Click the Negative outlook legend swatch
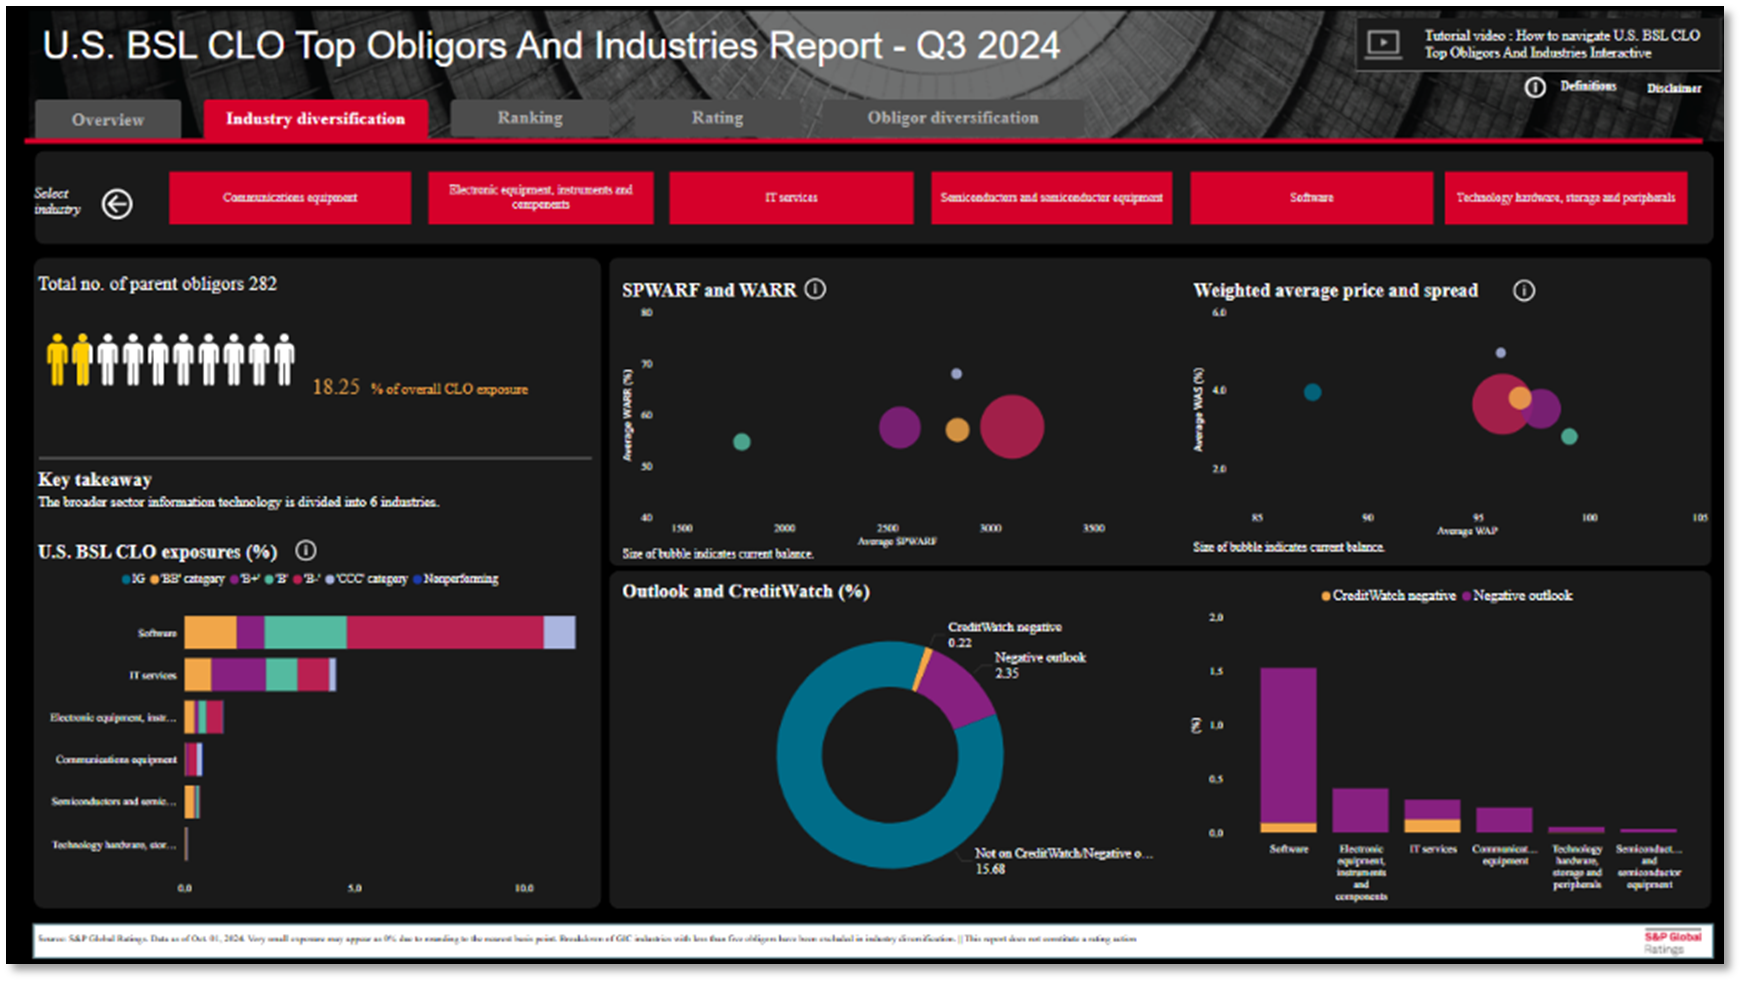This screenshot has height=983, width=1743. pos(1467,596)
